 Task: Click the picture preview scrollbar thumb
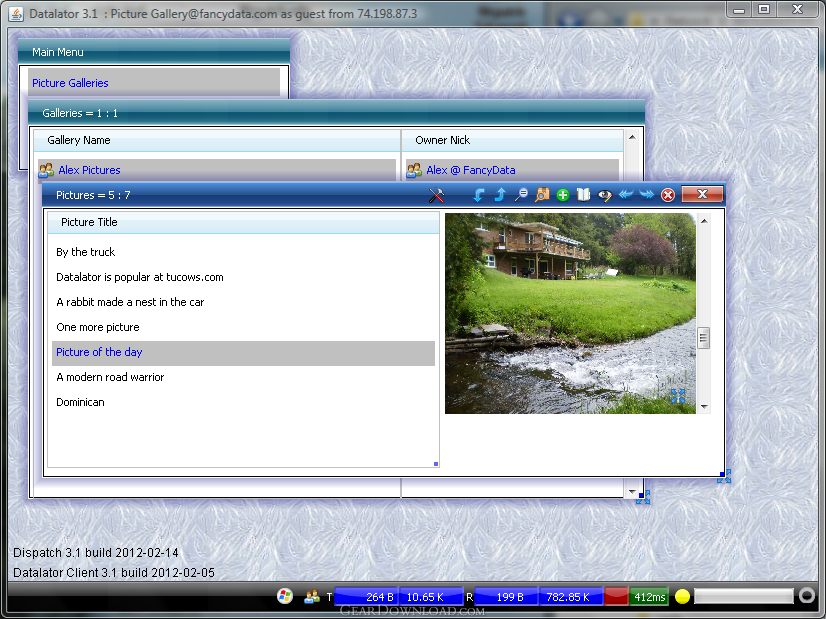point(704,338)
